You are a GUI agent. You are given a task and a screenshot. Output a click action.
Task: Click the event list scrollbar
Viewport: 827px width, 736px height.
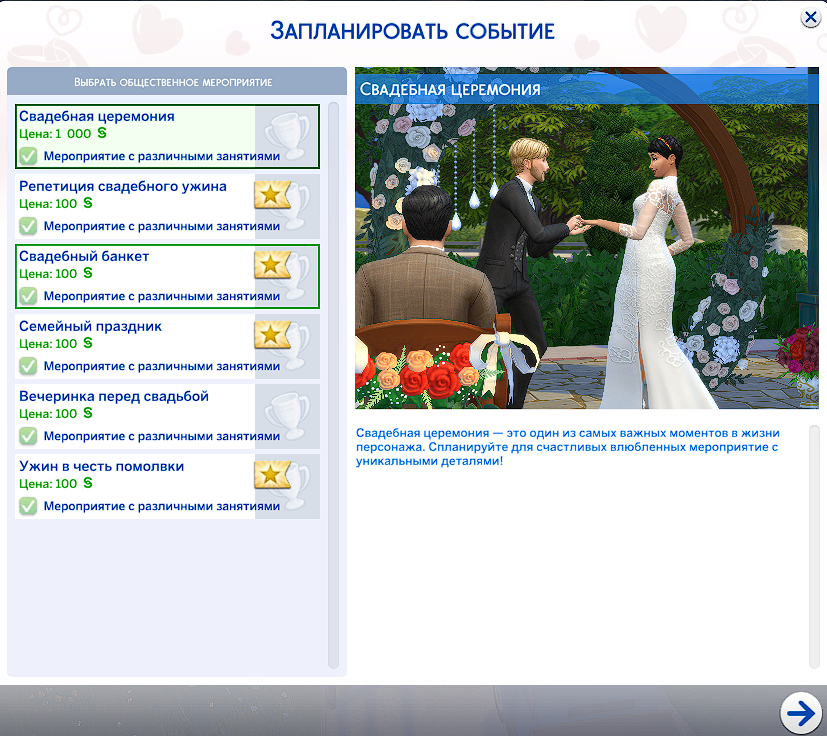click(333, 386)
